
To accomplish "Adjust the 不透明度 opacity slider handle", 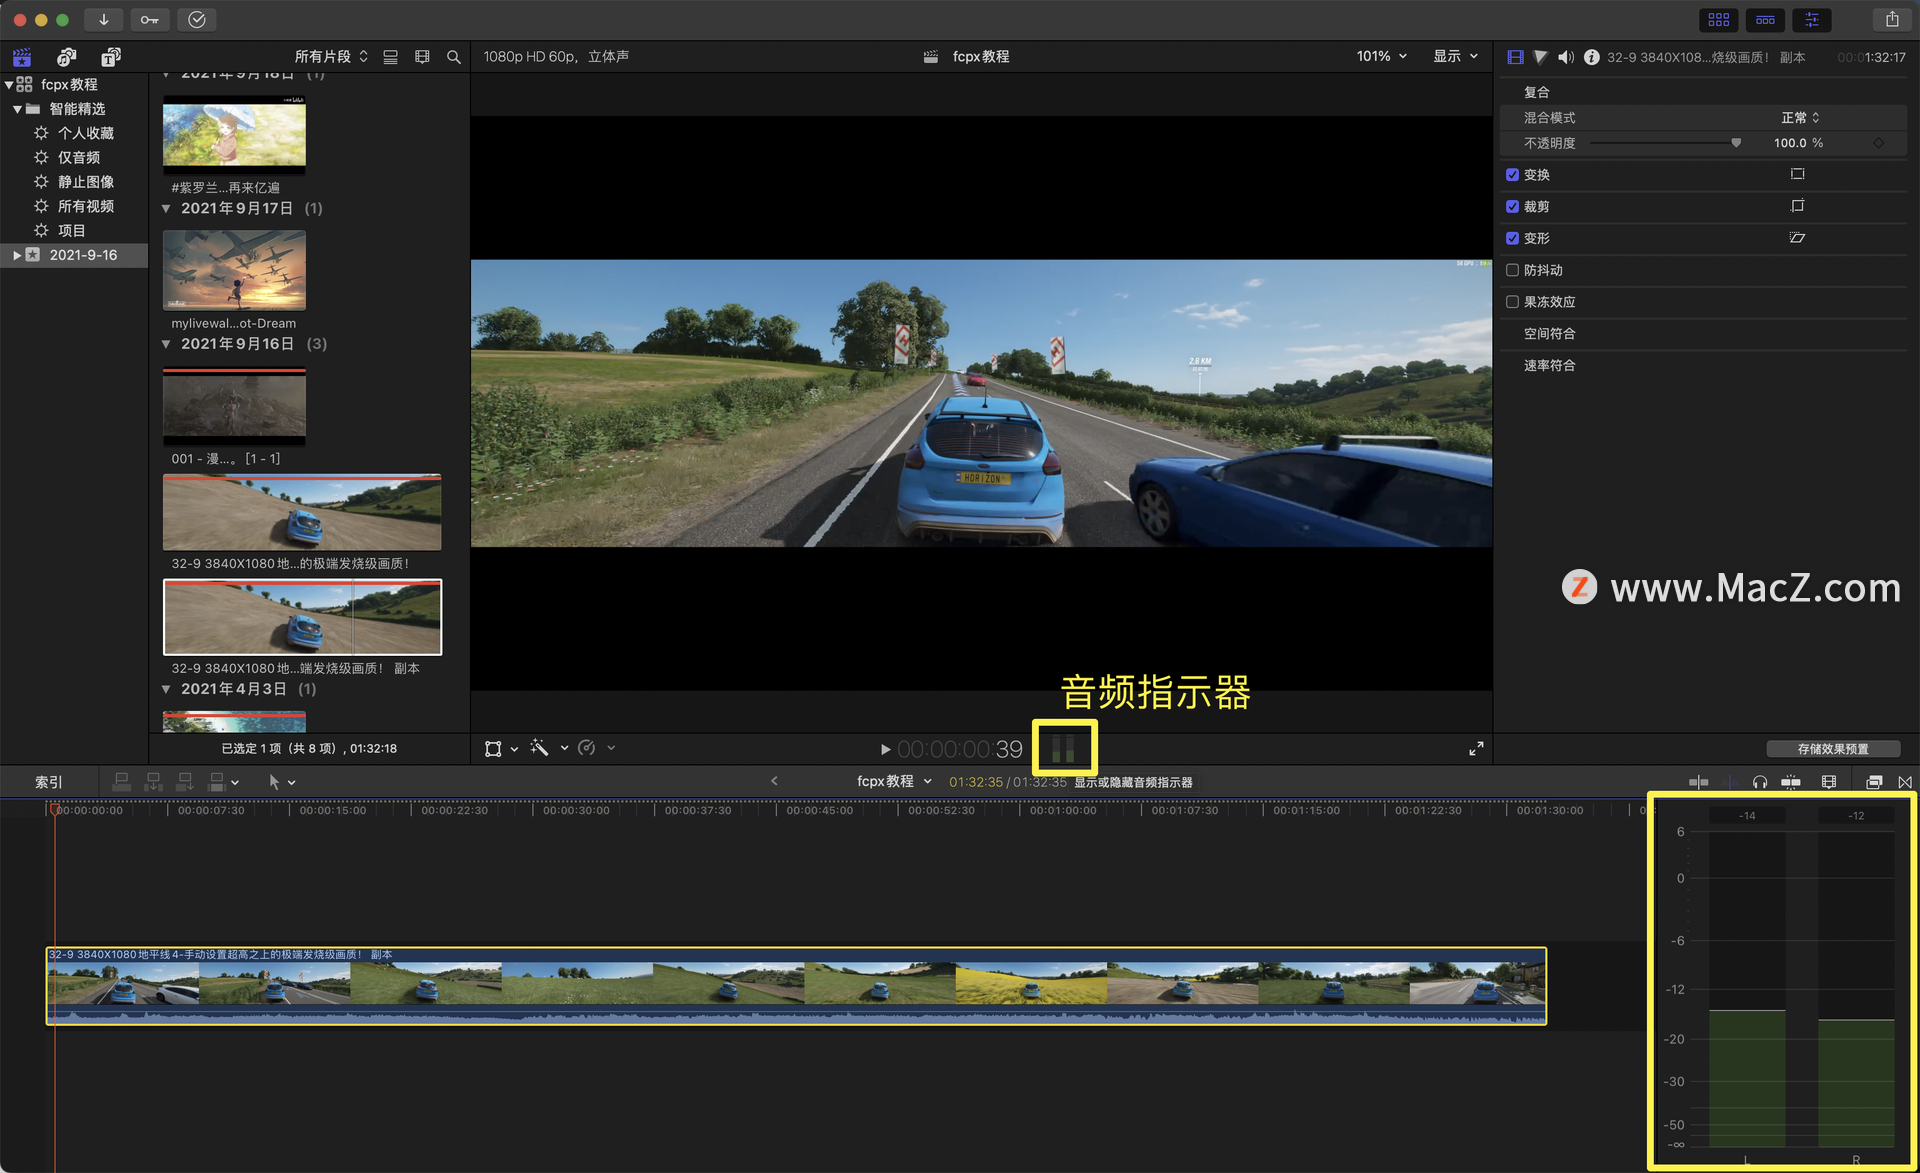I will [x=1736, y=143].
